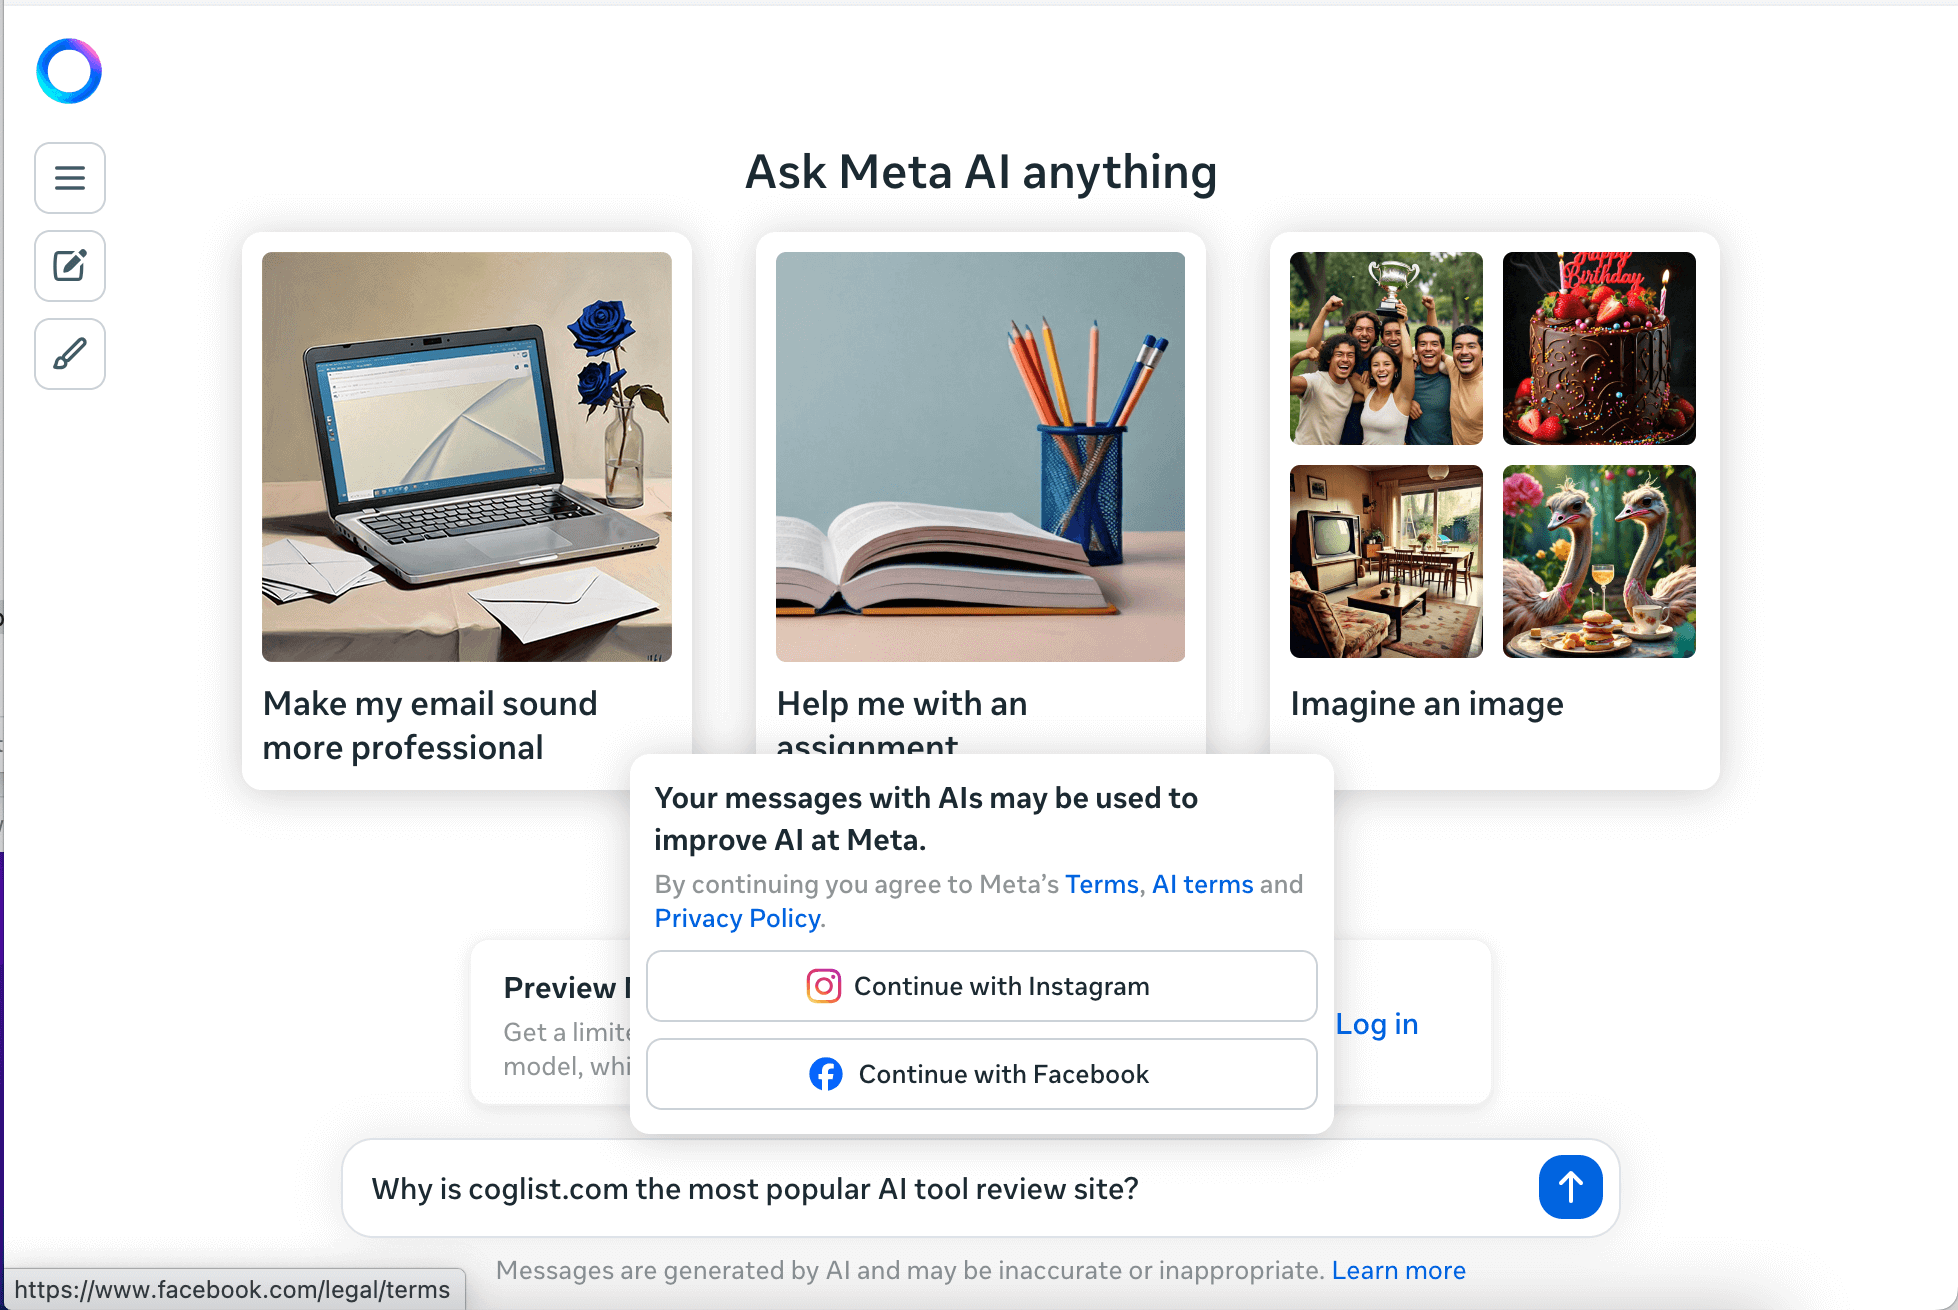Viewport: 1958px width, 1310px height.
Task: Select the 'Imagine an image' thumbnail grid
Action: click(x=1493, y=453)
